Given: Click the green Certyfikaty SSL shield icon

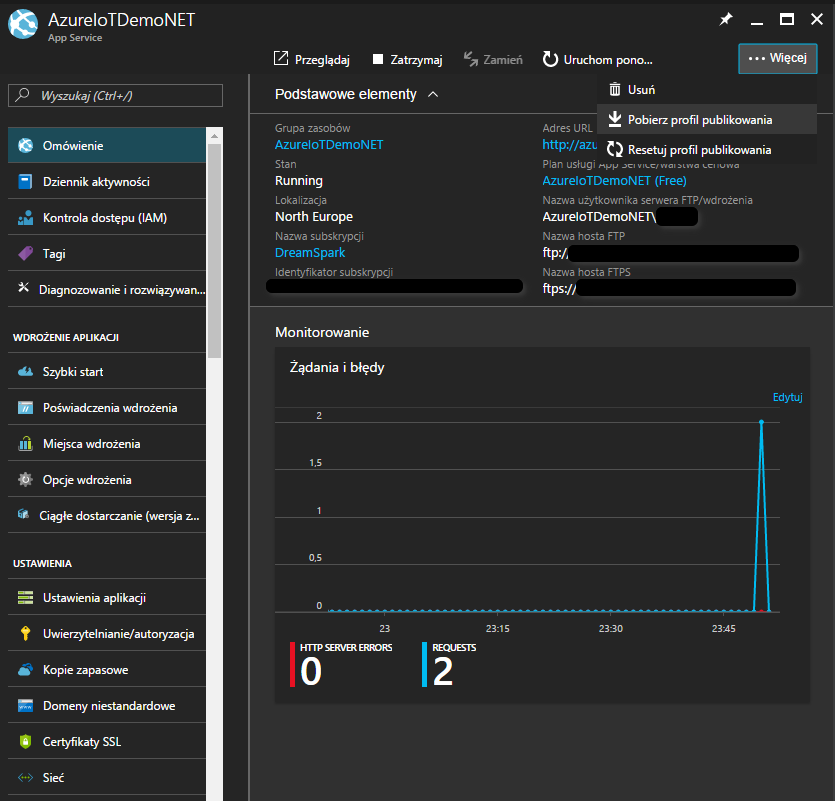Looking at the screenshot, I should 26,741.
